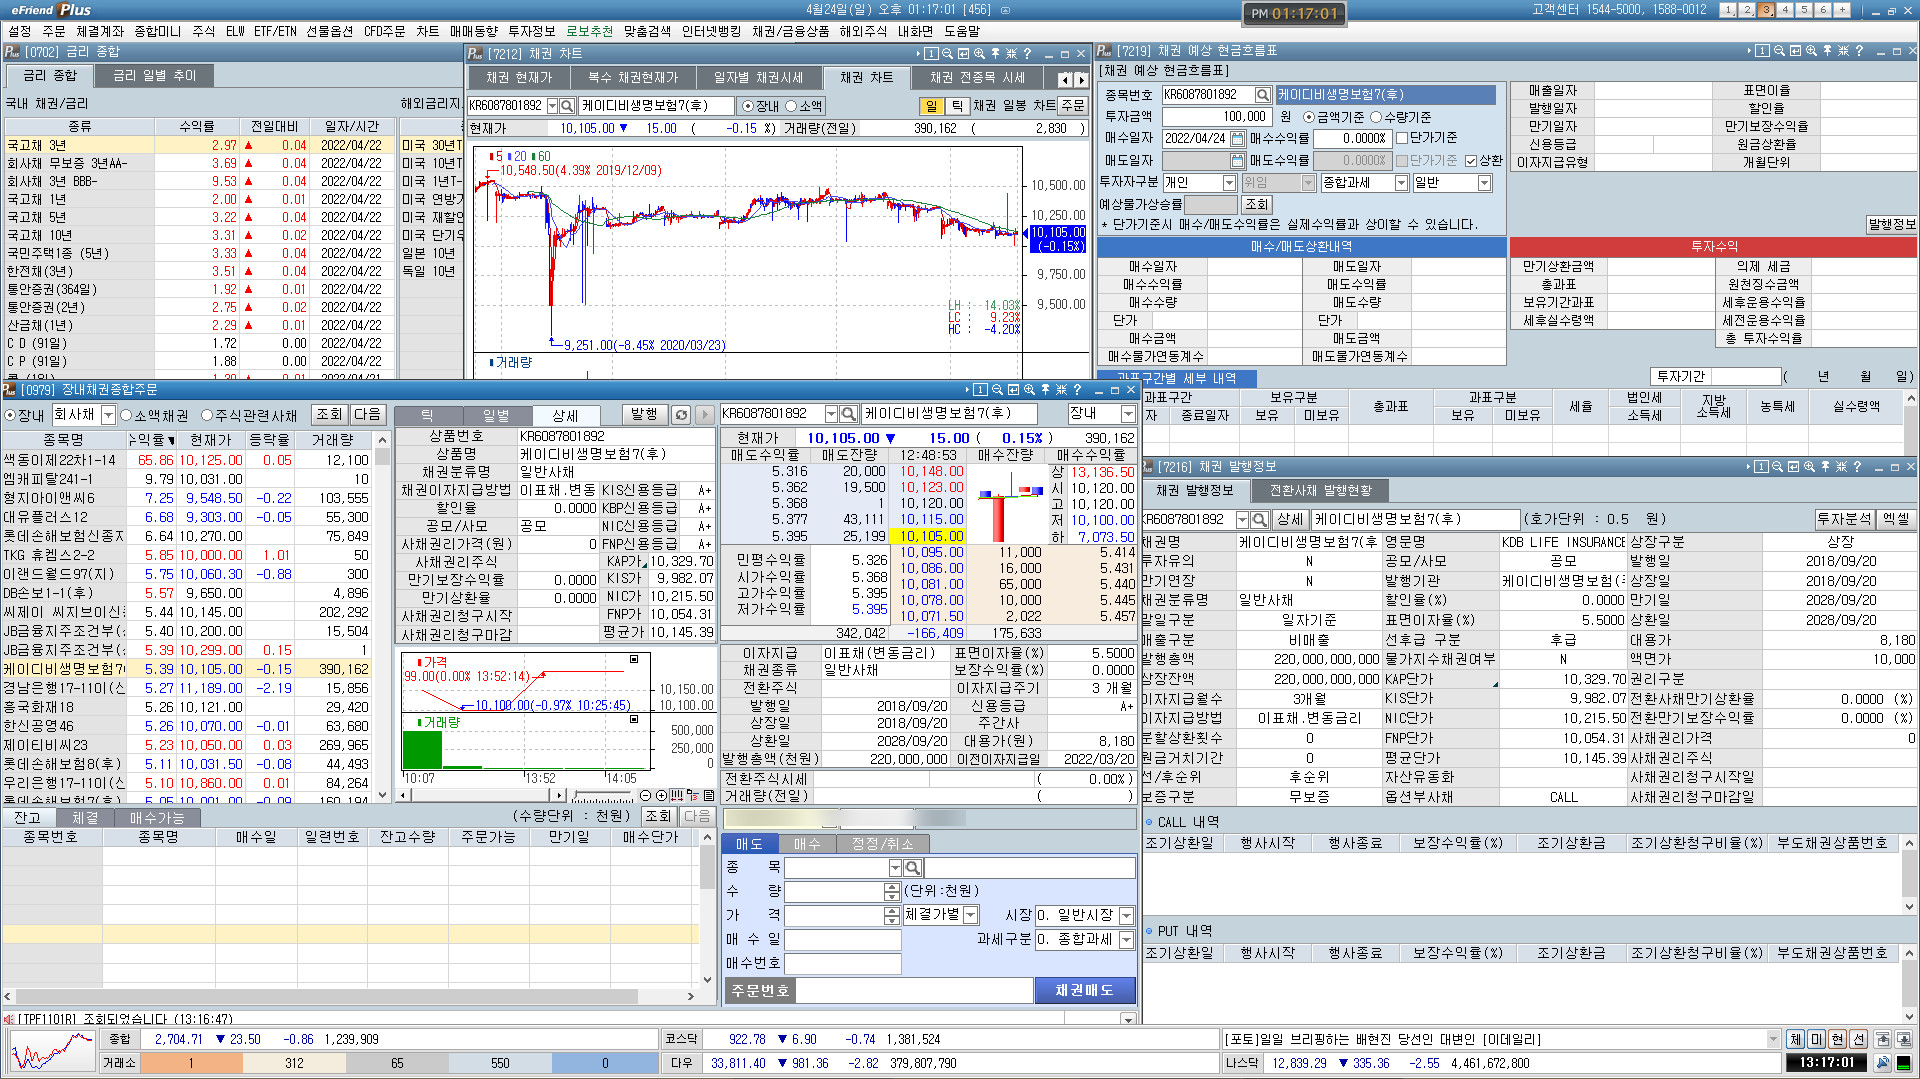
Task: Zoom in icon in 7219 cash flow window
Action: click(1811, 51)
